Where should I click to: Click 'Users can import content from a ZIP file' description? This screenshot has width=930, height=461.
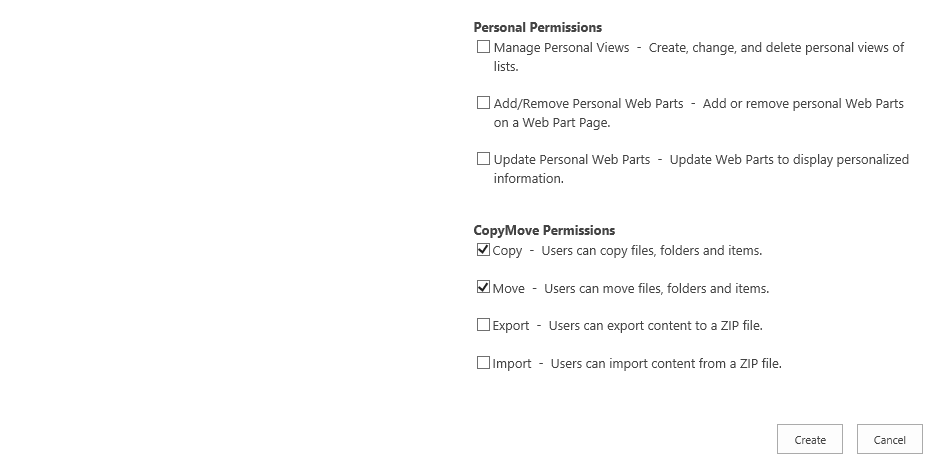click(665, 364)
